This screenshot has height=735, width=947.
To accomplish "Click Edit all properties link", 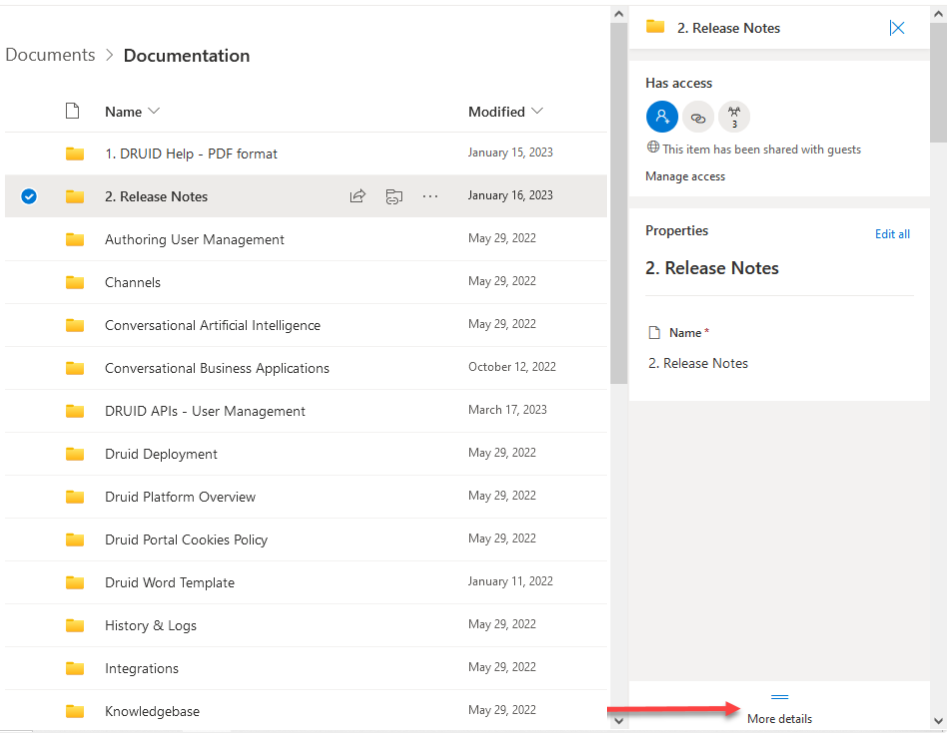I will (892, 234).
